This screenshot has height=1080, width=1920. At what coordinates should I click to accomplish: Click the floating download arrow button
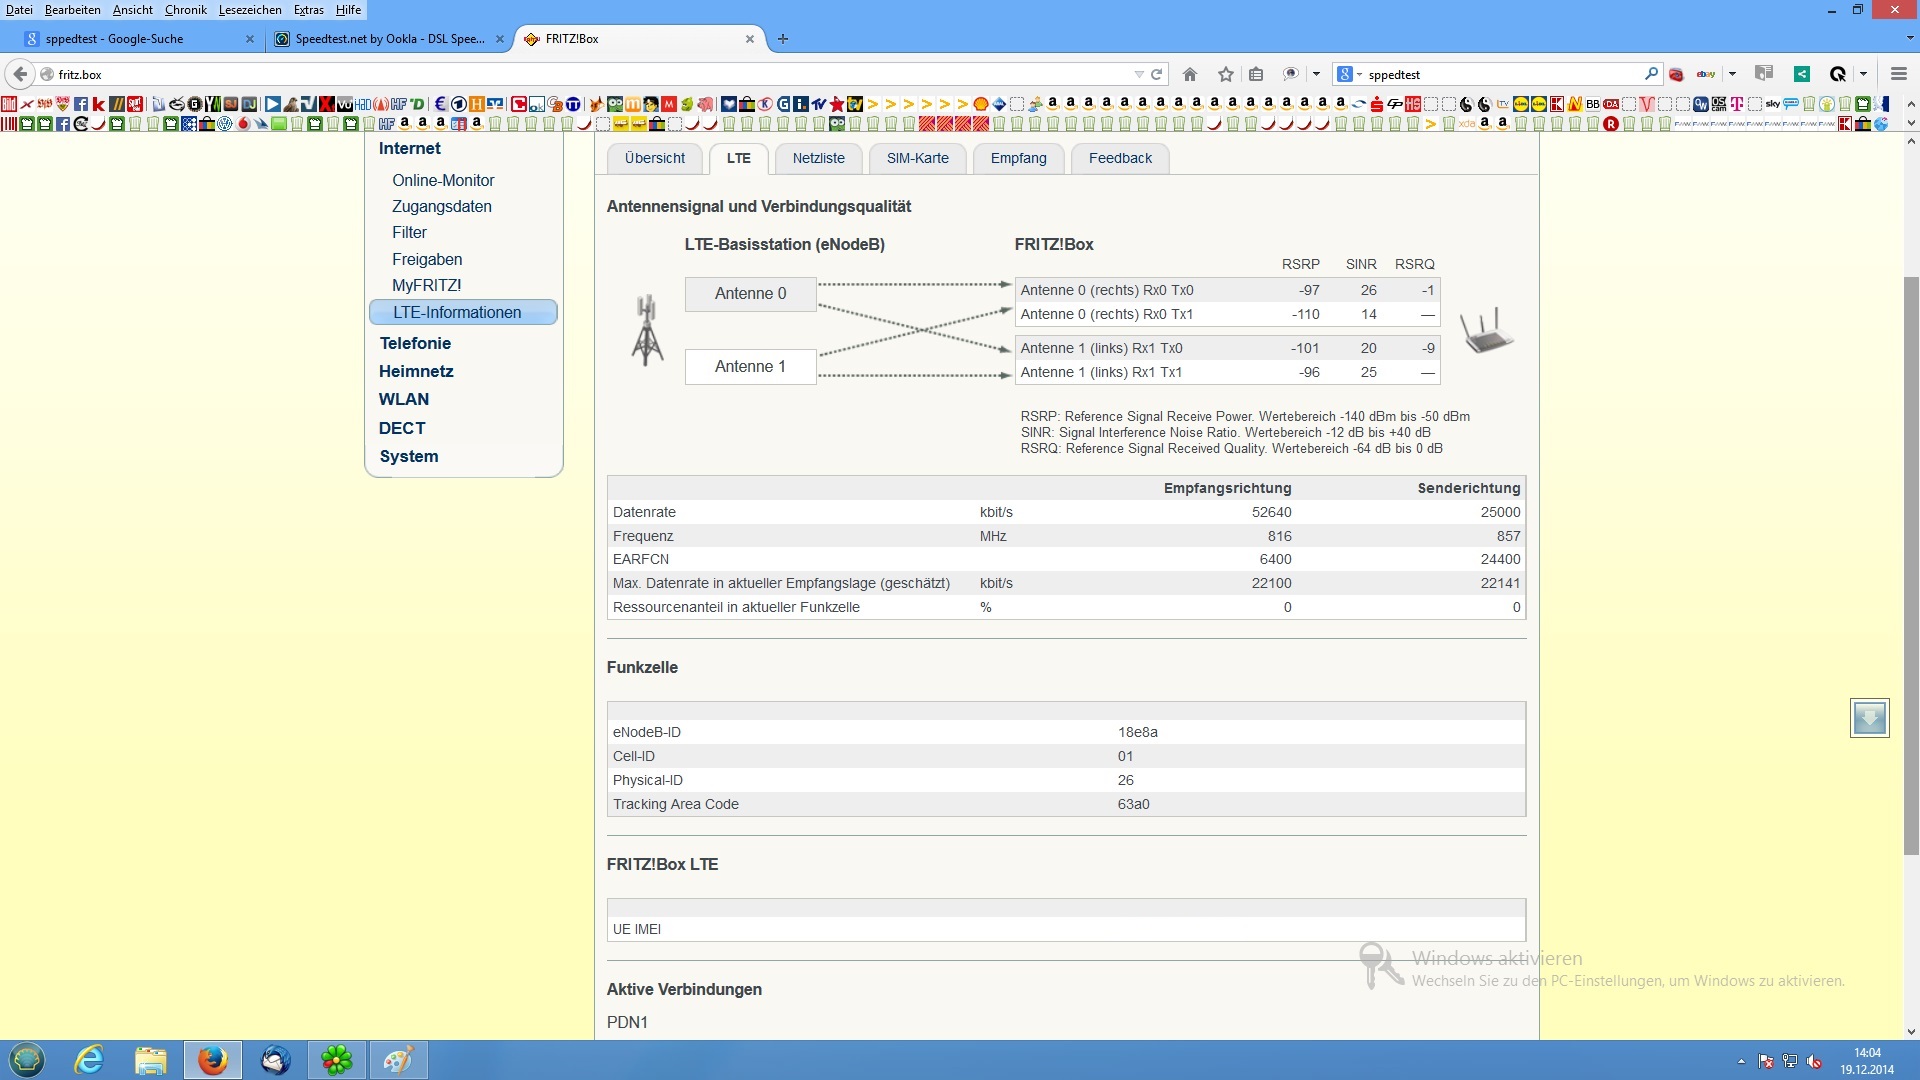(1869, 718)
